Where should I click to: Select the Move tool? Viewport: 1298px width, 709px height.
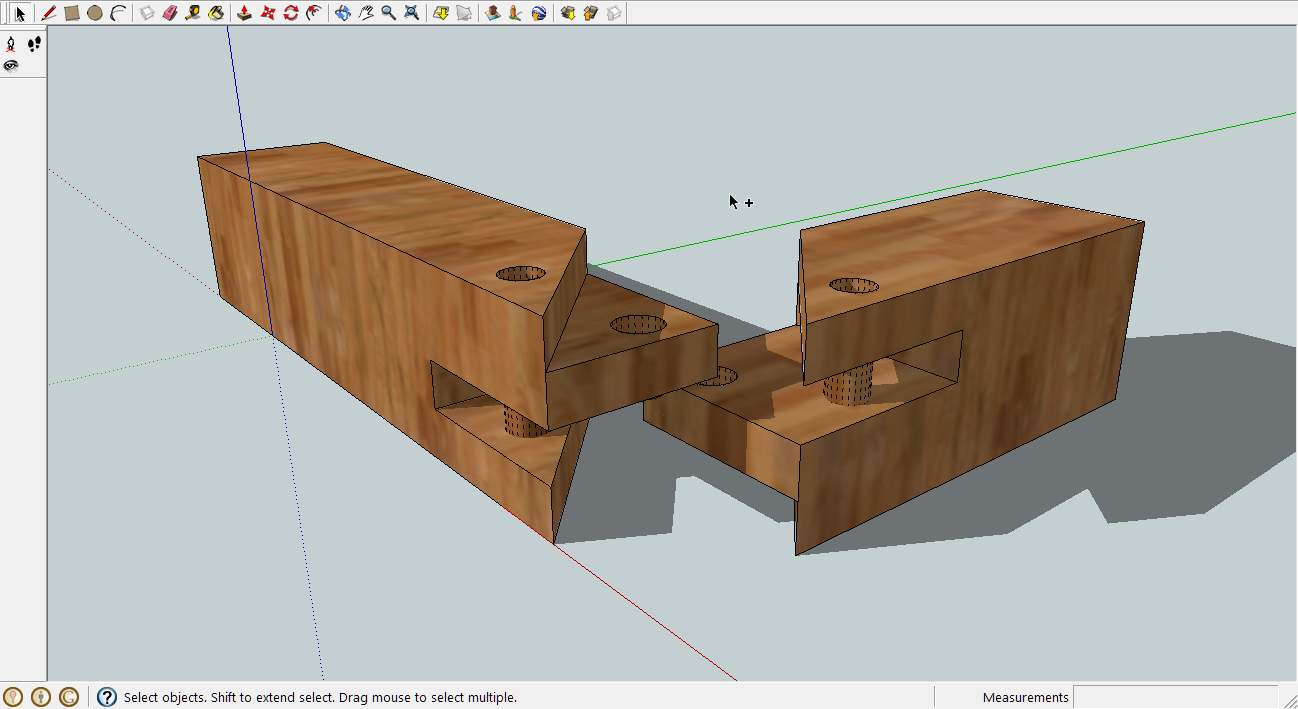click(267, 13)
